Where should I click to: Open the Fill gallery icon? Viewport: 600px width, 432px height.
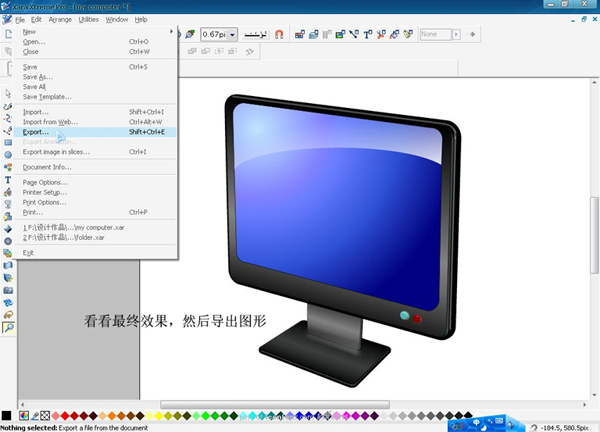[x=395, y=34]
